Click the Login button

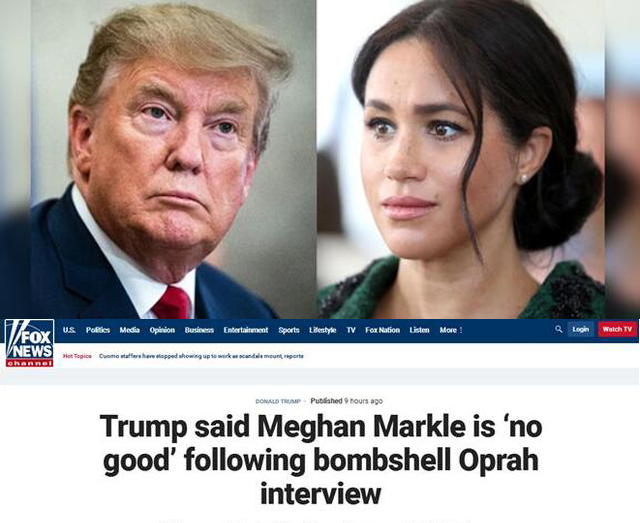tap(580, 329)
